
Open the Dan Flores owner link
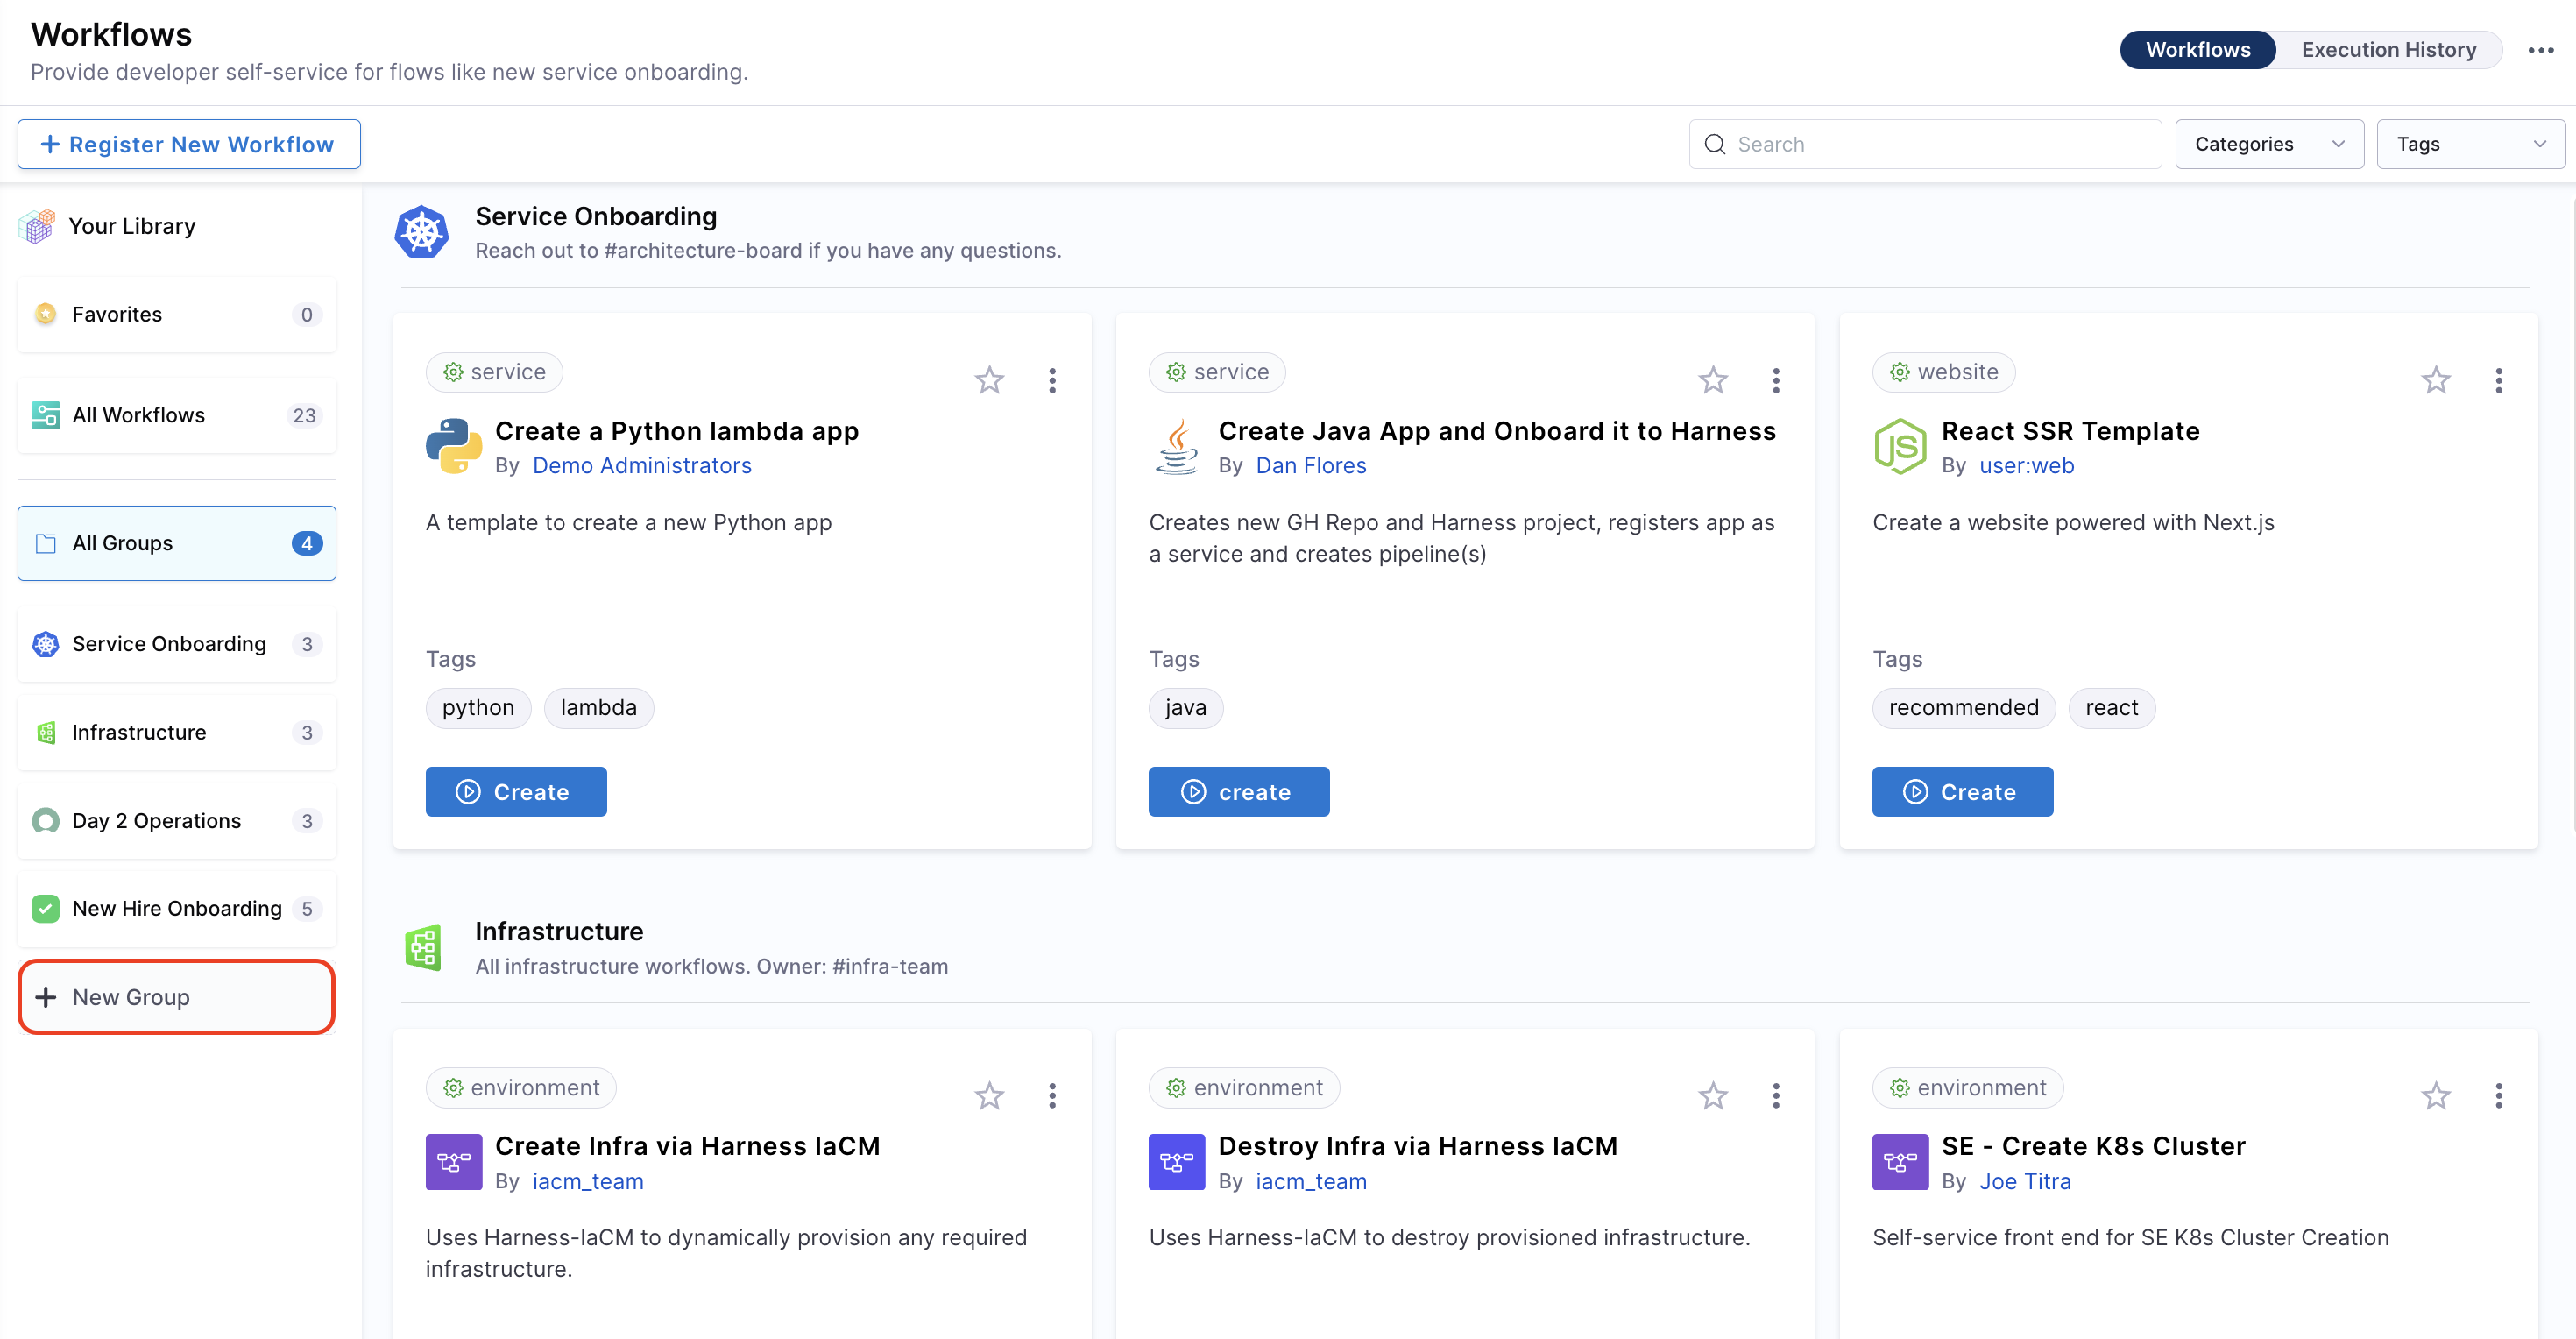[x=1310, y=465]
